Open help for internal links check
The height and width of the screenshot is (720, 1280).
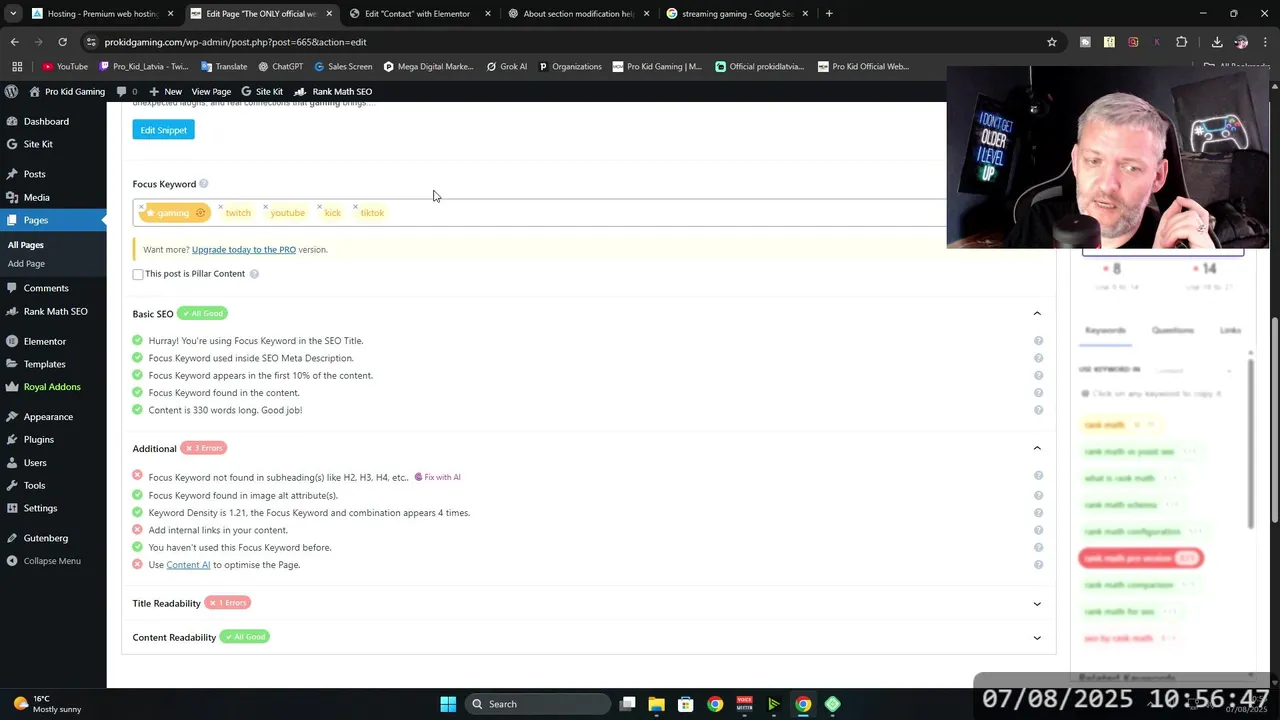[1038, 530]
